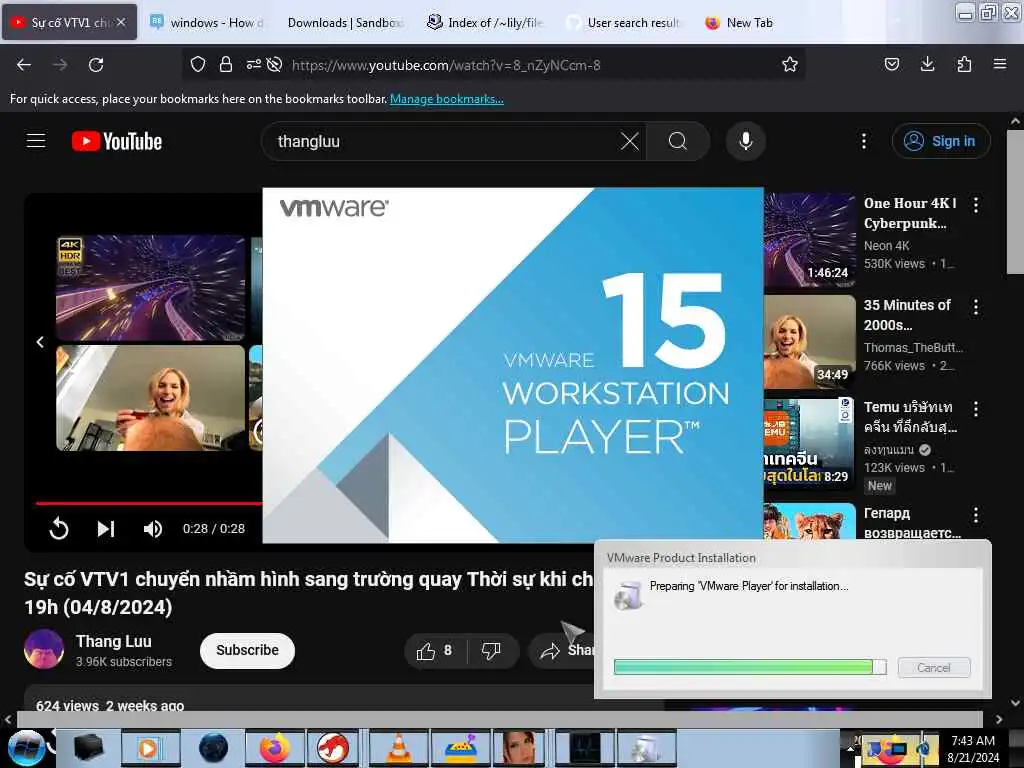Dislike the video with thumbs down
The height and width of the screenshot is (768, 1024).
point(491,650)
